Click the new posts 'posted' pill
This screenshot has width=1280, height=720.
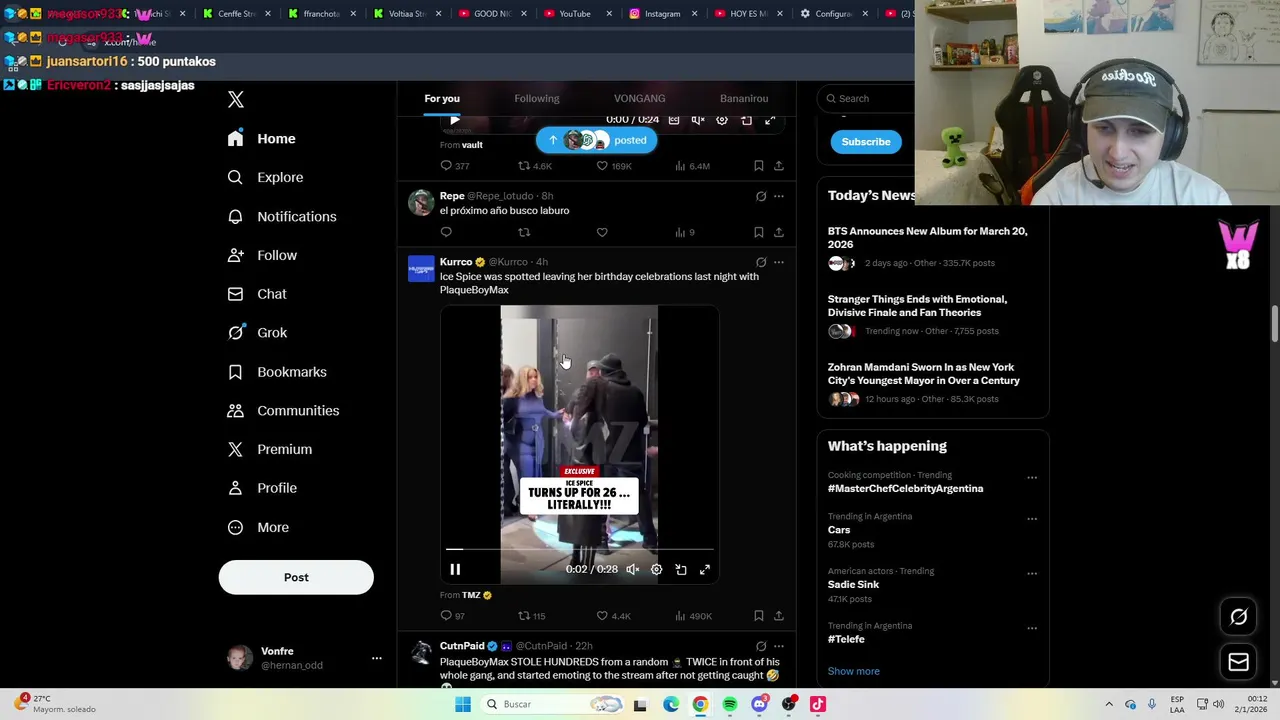[597, 140]
